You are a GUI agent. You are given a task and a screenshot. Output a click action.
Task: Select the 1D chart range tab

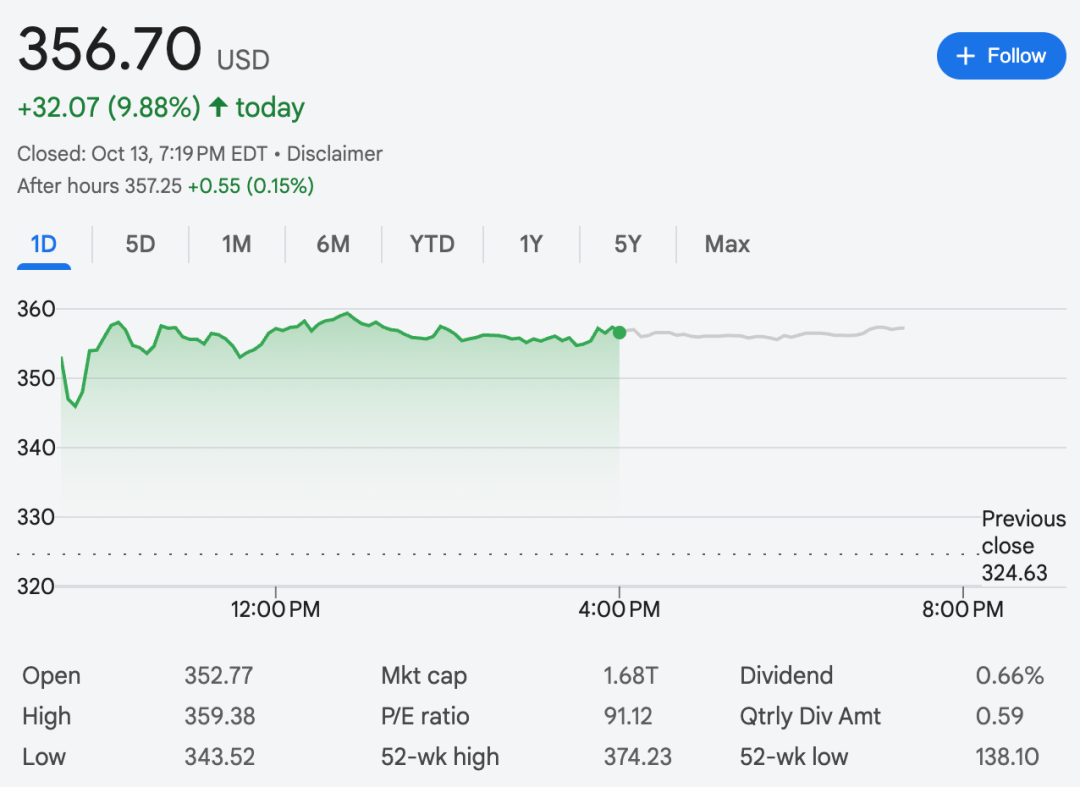click(44, 244)
